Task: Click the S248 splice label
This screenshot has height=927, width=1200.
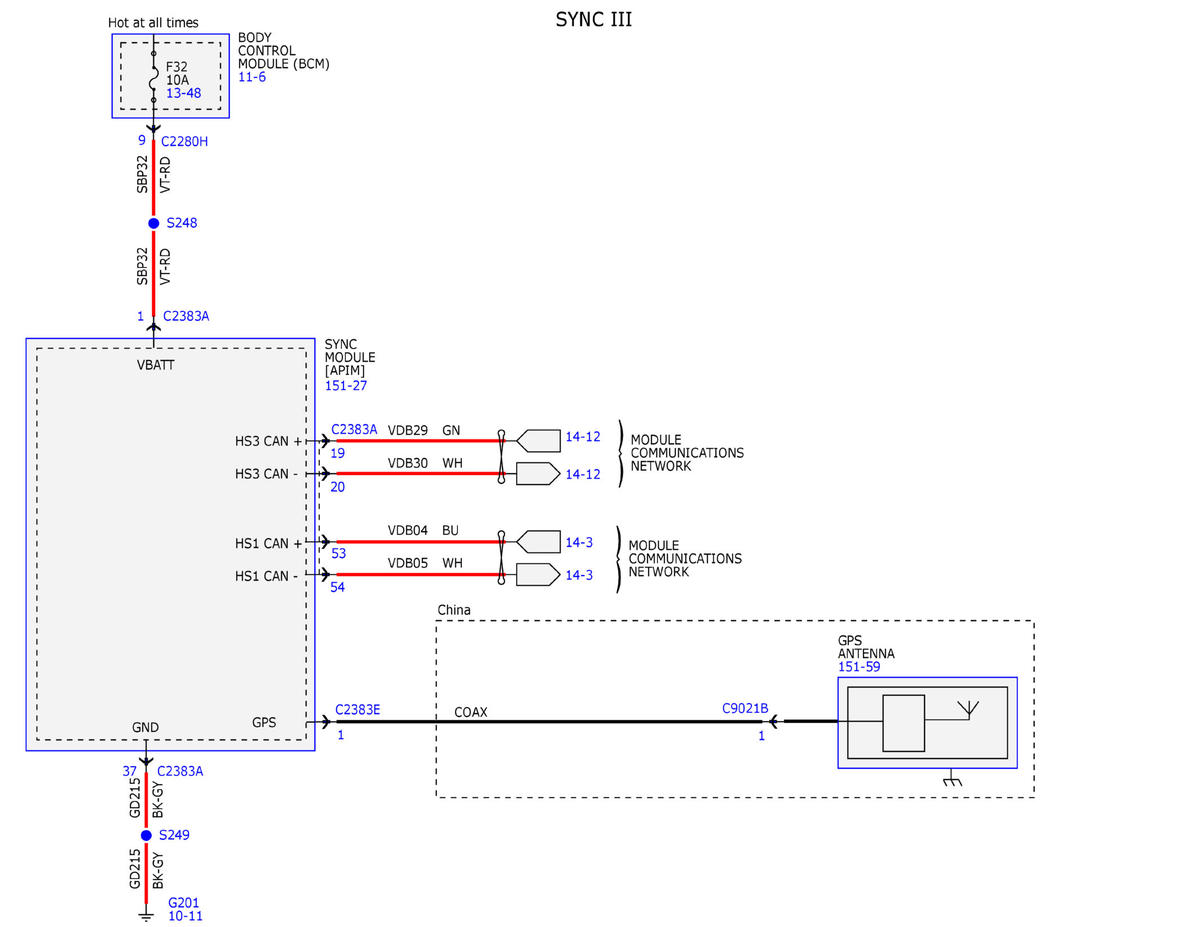Action: [x=182, y=223]
